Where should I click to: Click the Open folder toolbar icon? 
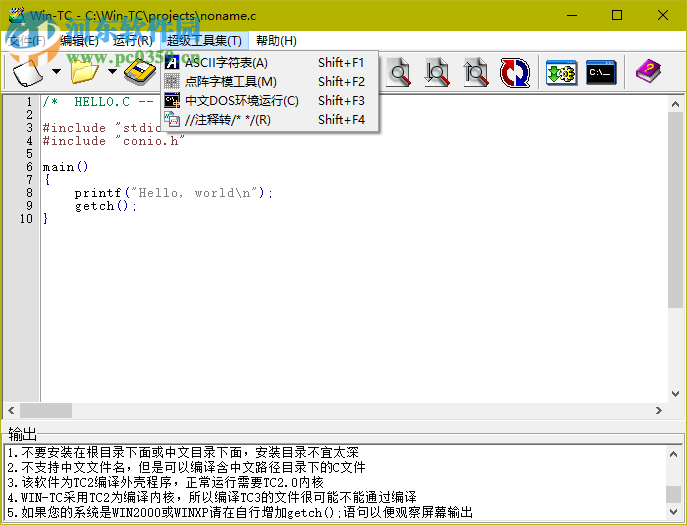point(84,72)
